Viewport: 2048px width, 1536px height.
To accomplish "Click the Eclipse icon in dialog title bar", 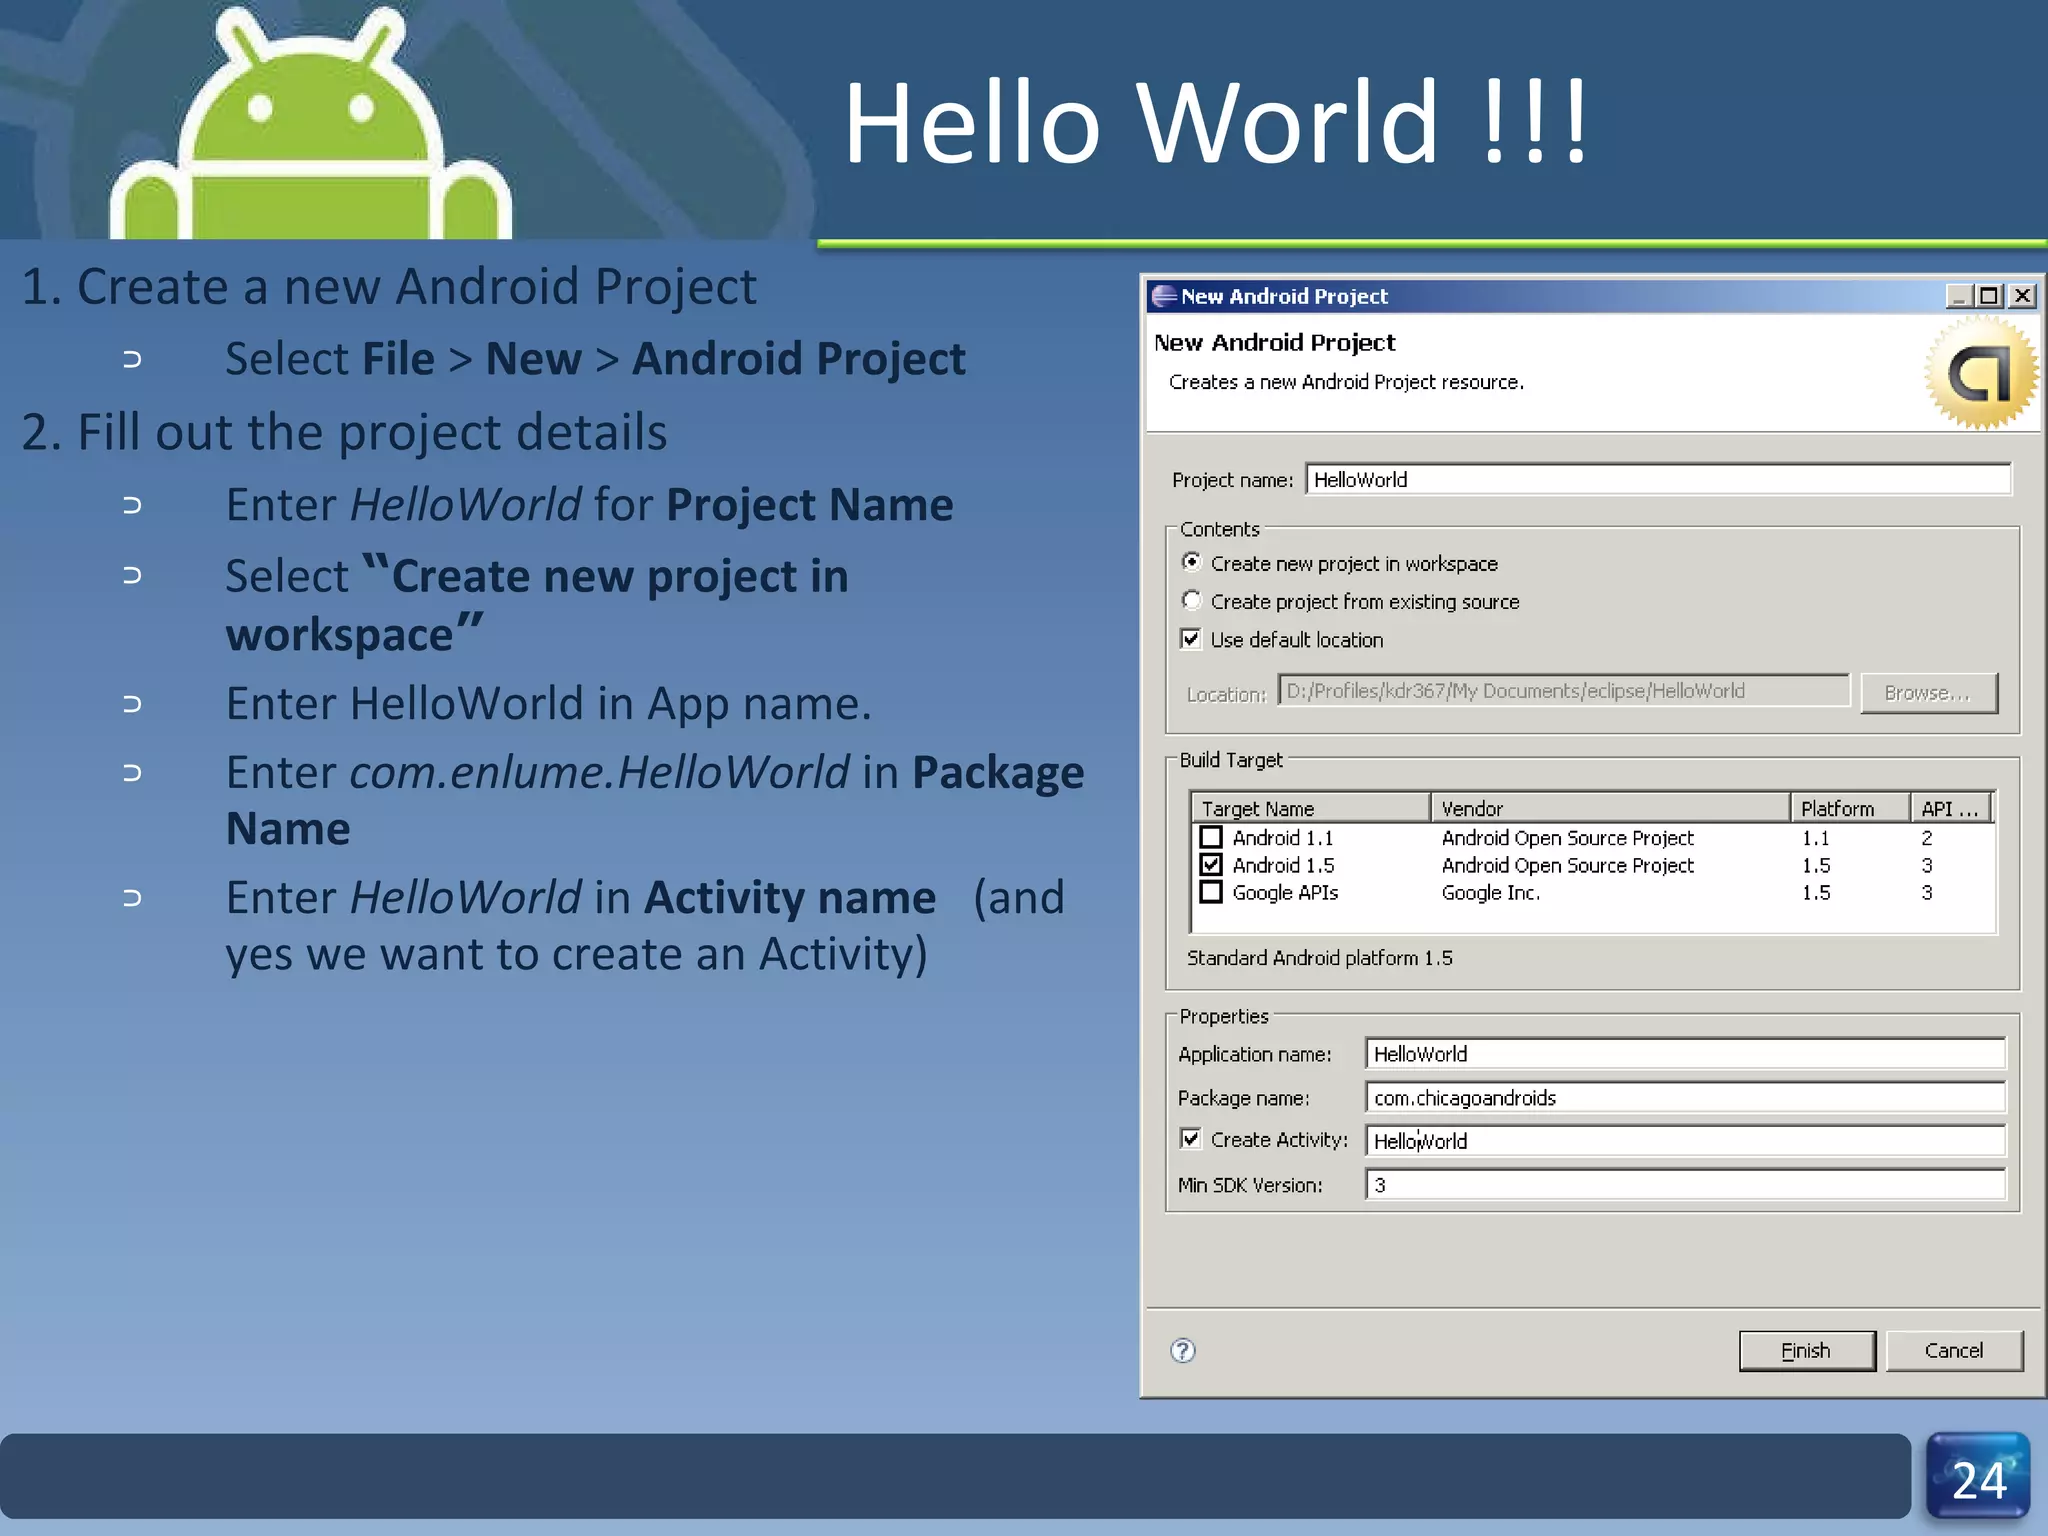I will [1164, 296].
